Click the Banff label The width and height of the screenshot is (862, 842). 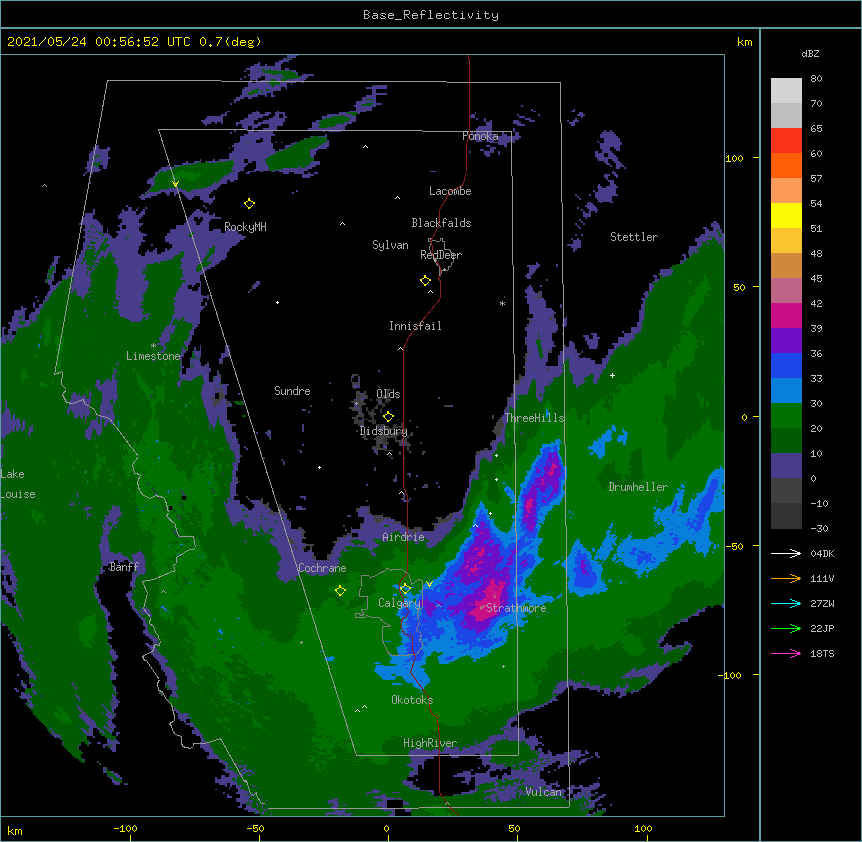pyautogui.click(x=124, y=567)
